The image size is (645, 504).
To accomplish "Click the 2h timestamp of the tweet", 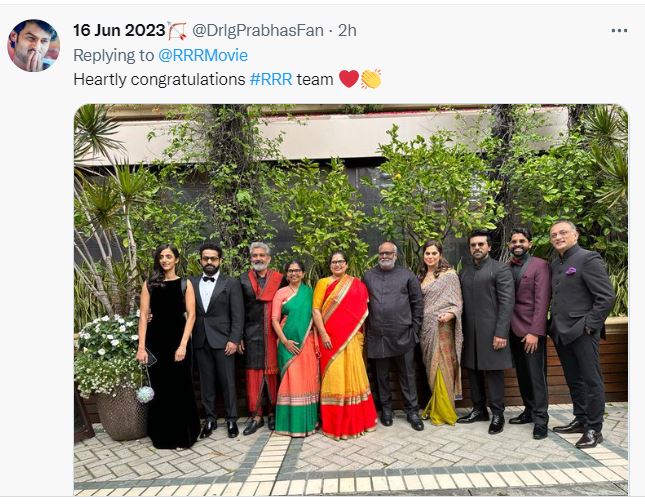I will [347, 30].
